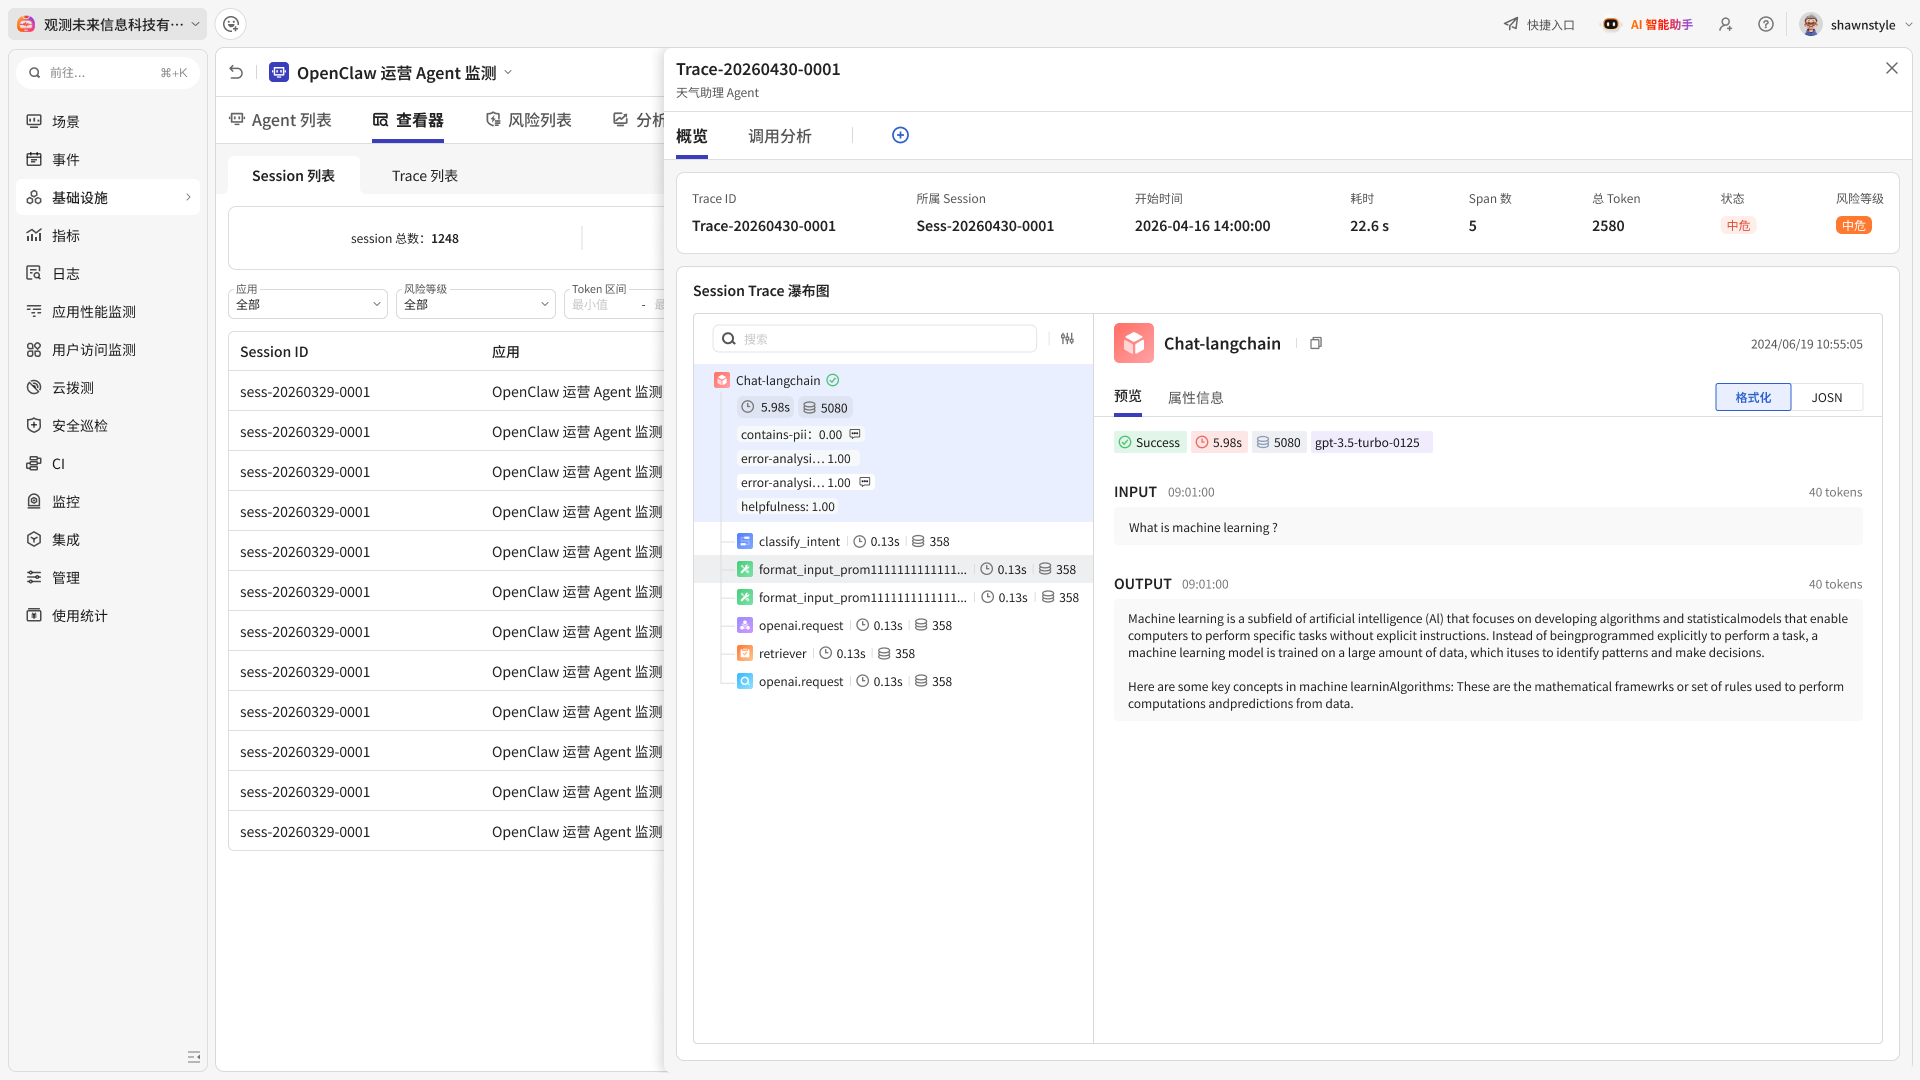Open the 应用 filter dropdown
Viewport: 1920px width, 1080px height.
(x=308, y=304)
